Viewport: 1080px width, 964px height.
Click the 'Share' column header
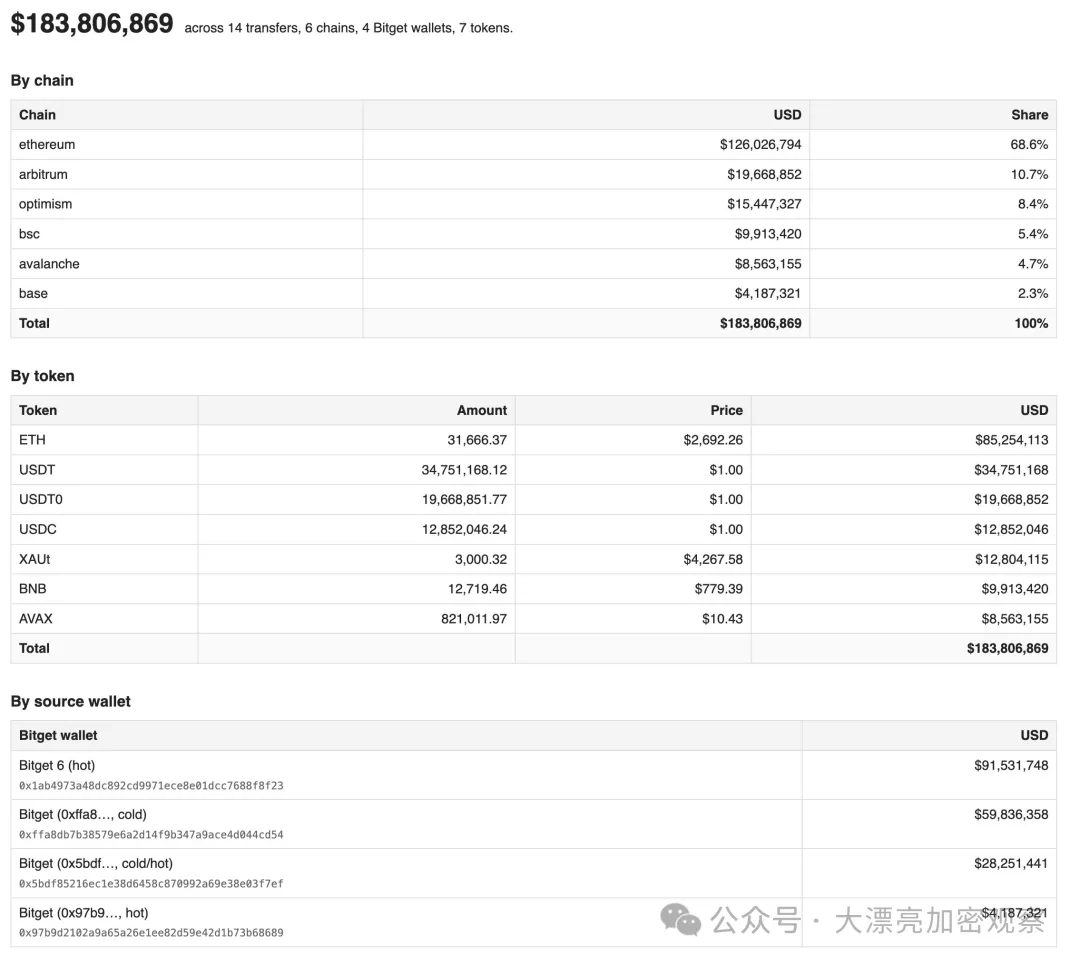1030,115
